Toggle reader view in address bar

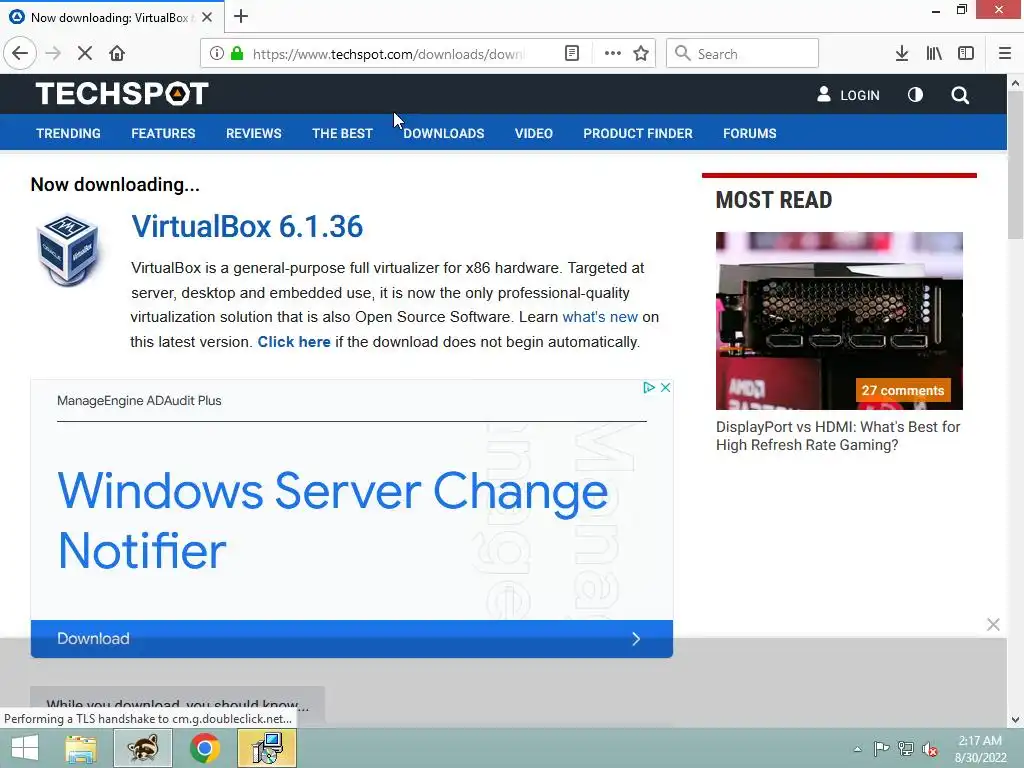[x=572, y=54]
